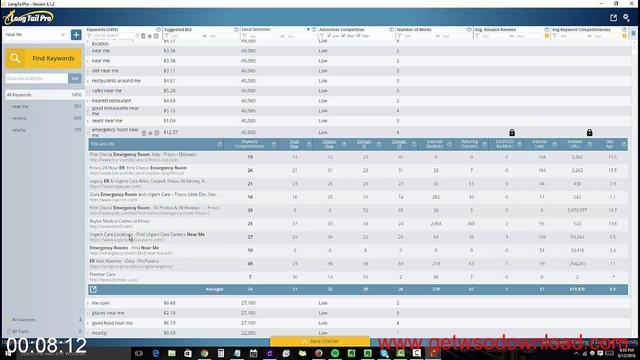This screenshot has height=360, width=640.
Task: Click Task View button on taskbar
Action: tap(139, 353)
